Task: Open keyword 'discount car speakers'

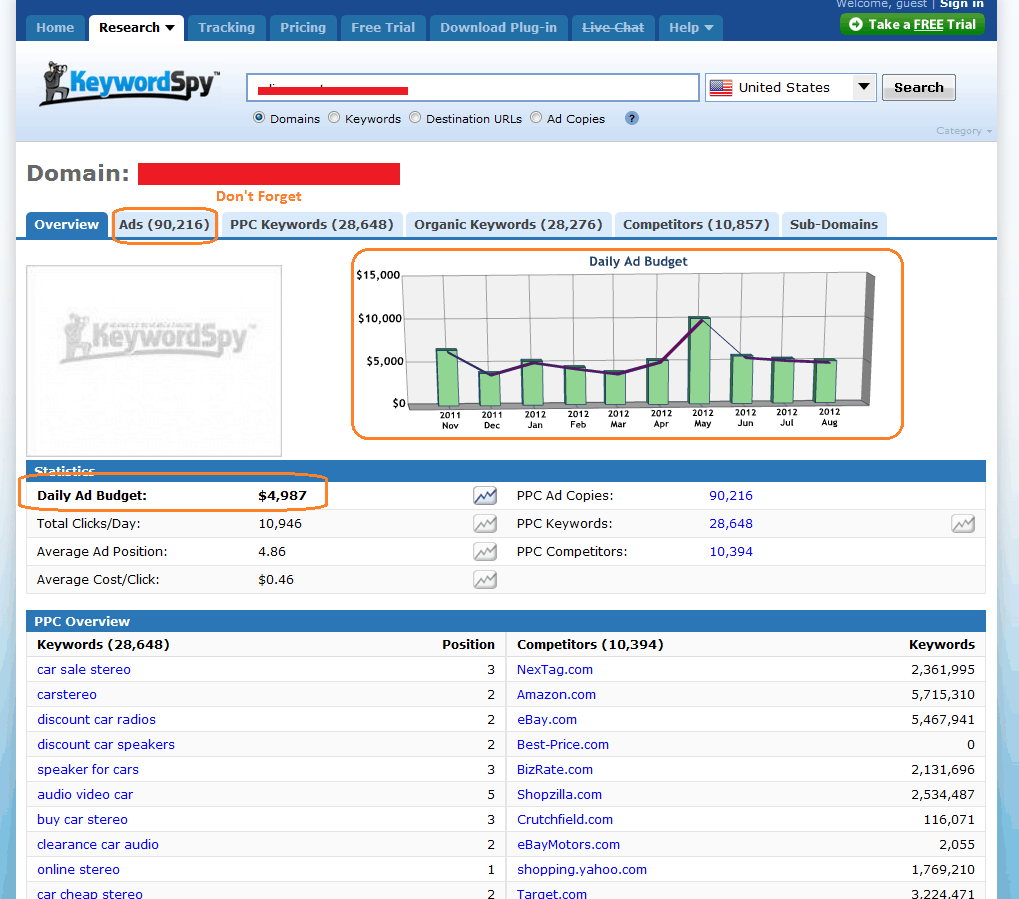Action: 106,745
